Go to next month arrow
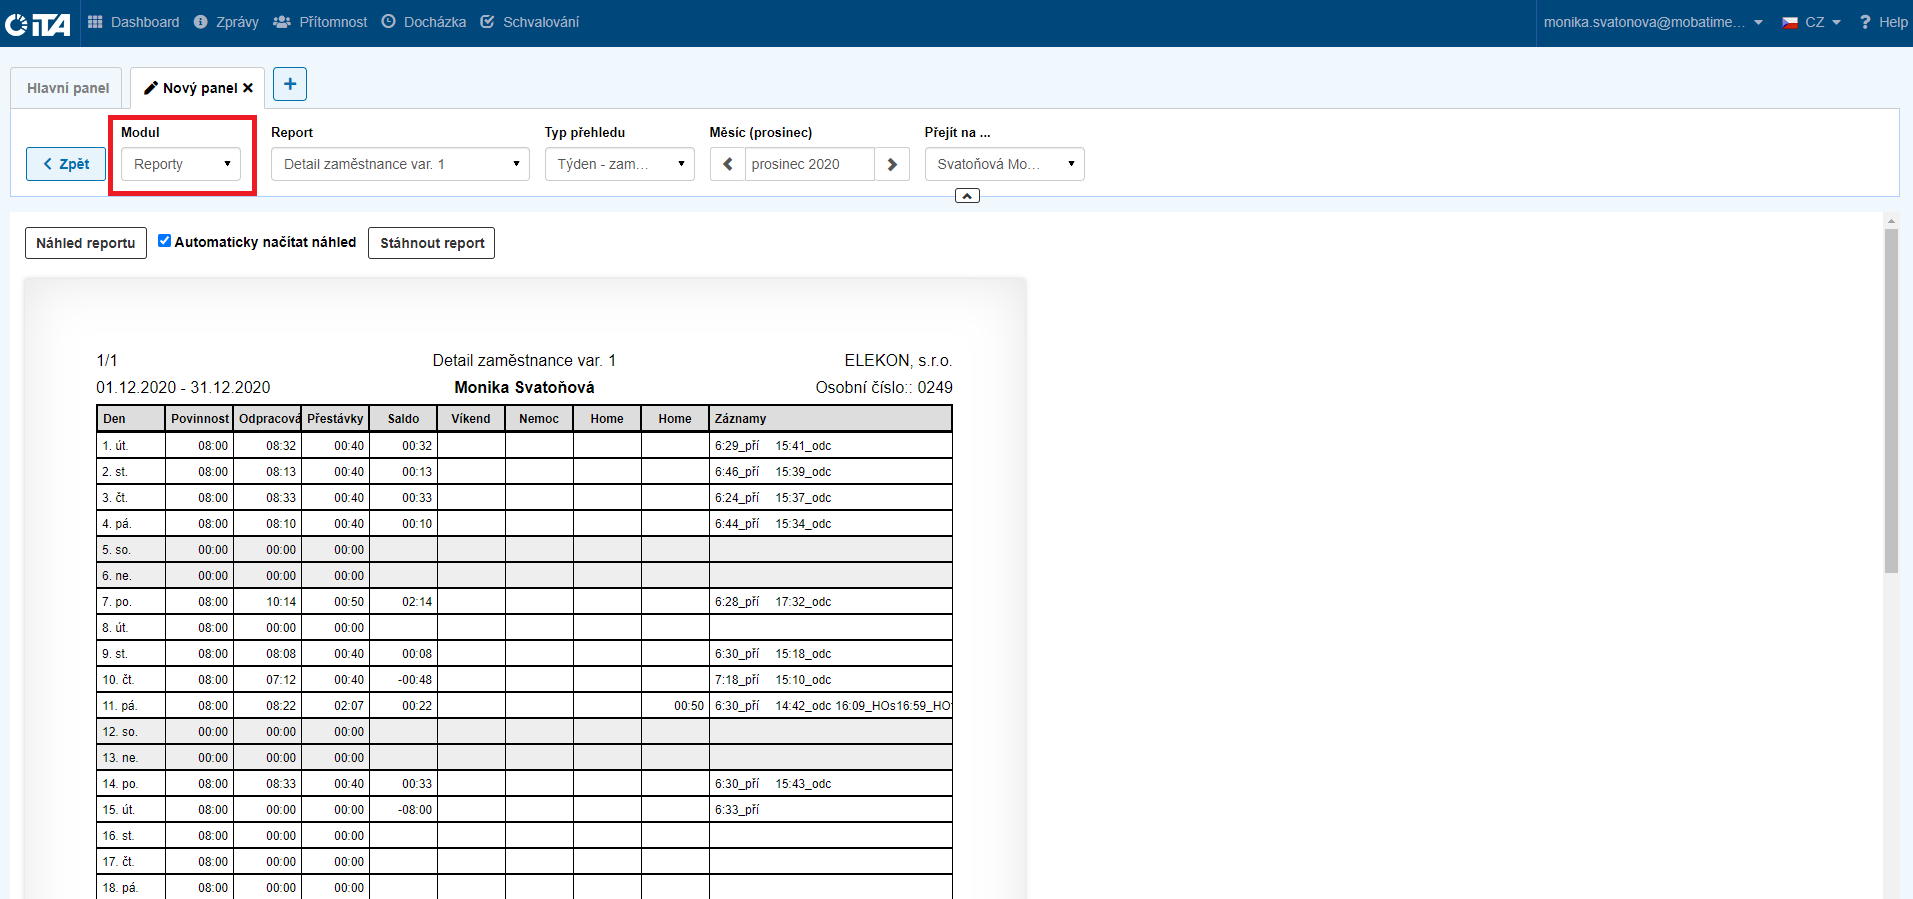Image resolution: width=1913 pixels, height=899 pixels. click(892, 164)
